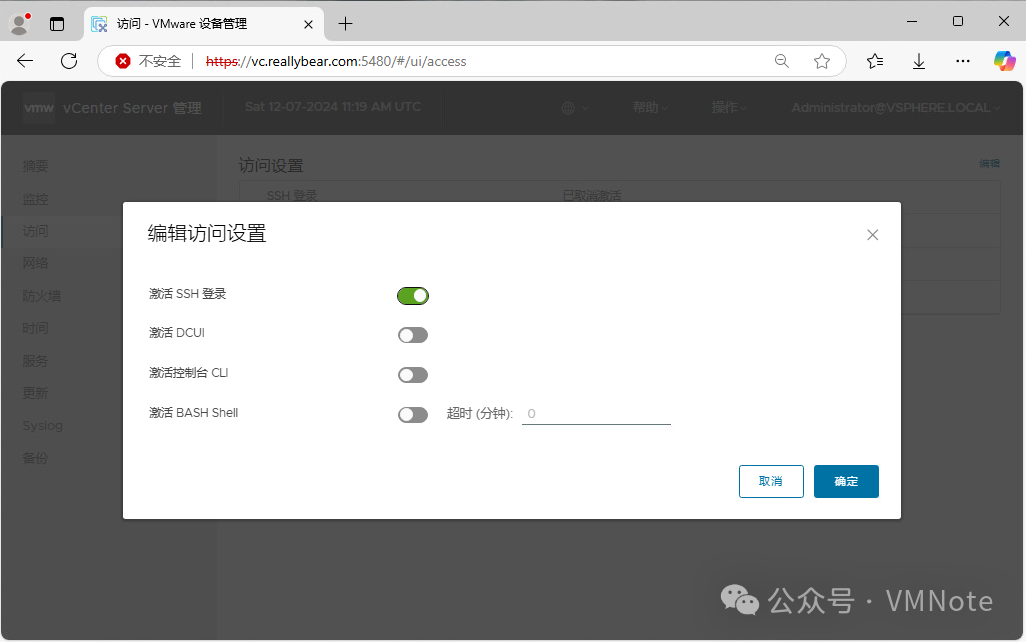Enable the 激活控制台 CLI switch
Image resolution: width=1026 pixels, height=642 pixels.
click(413, 375)
